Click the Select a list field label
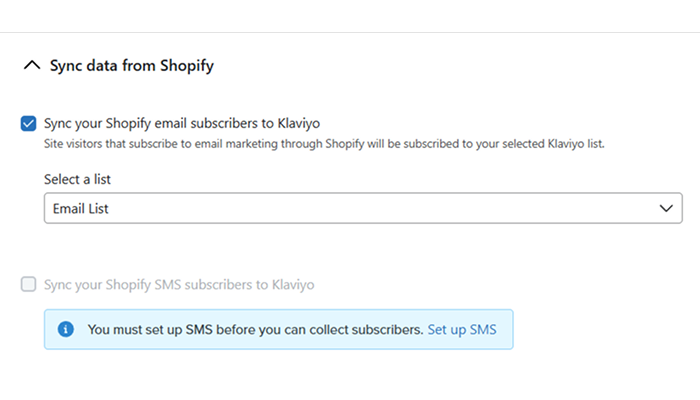 pos(77,179)
